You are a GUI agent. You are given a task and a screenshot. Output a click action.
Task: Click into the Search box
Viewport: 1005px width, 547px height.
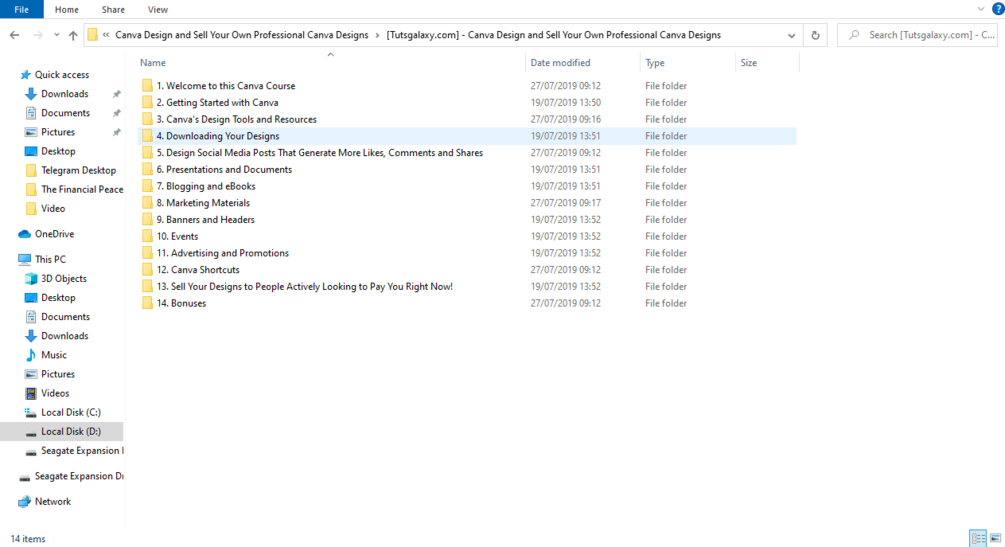click(918, 35)
